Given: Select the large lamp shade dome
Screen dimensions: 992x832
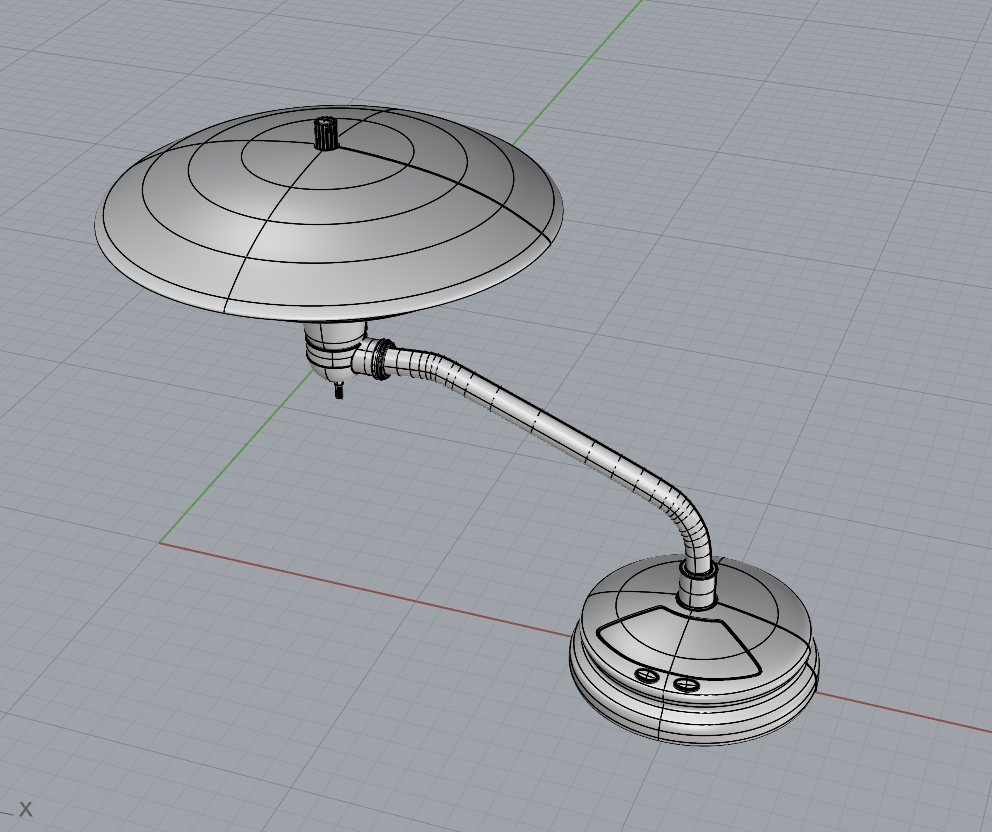Looking at the screenshot, I should click(x=329, y=215).
